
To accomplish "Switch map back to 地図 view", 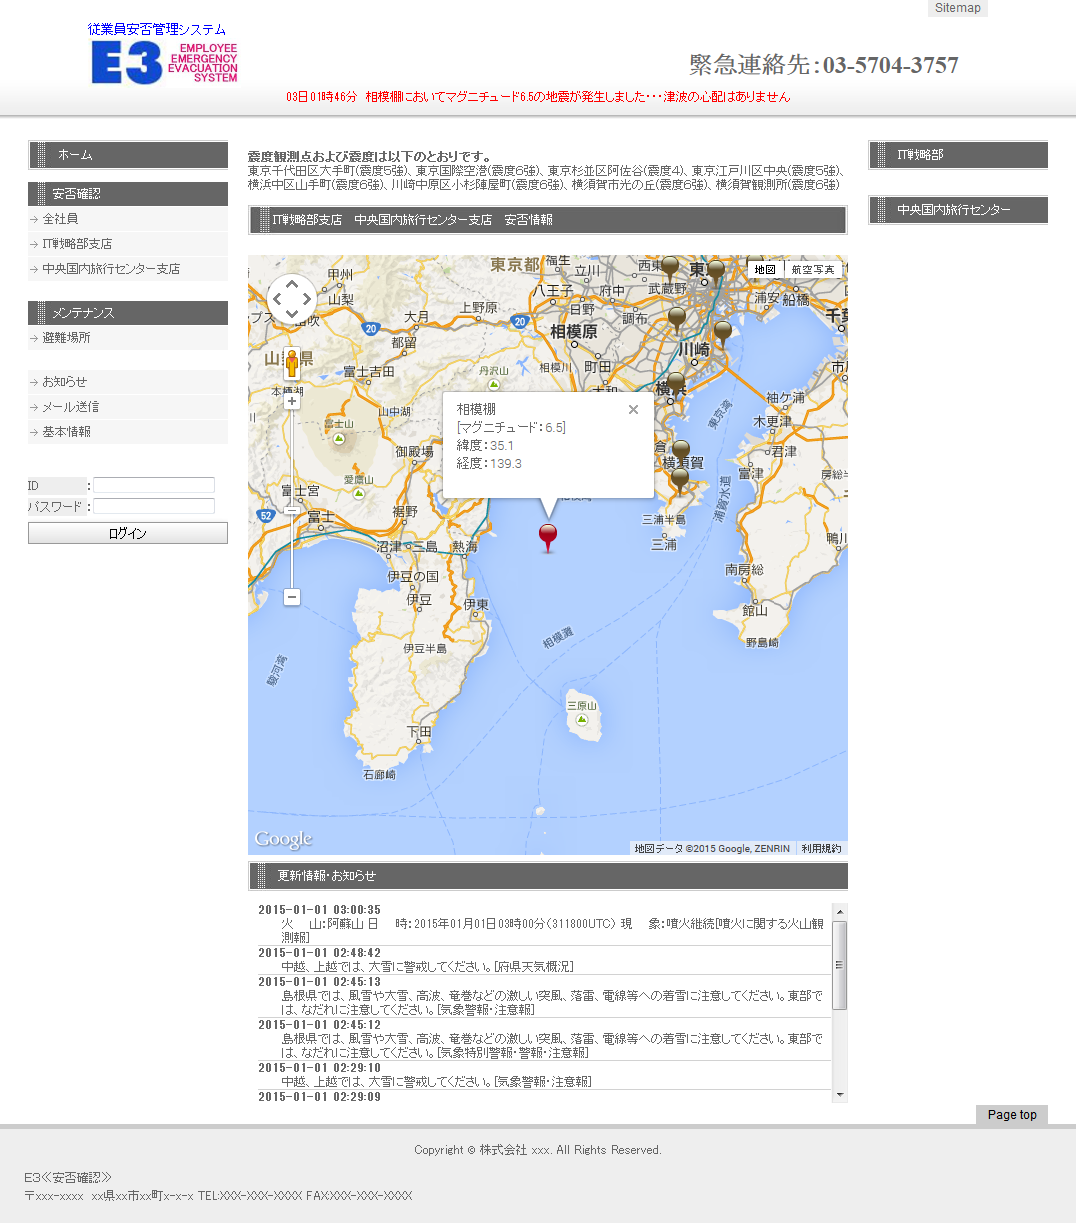I will [765, 268].
